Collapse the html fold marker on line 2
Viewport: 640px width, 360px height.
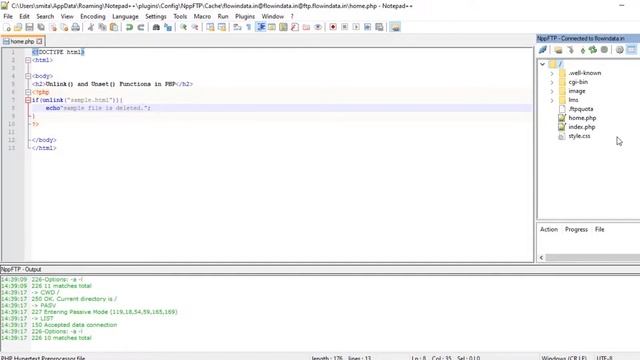tap(28, 60)
